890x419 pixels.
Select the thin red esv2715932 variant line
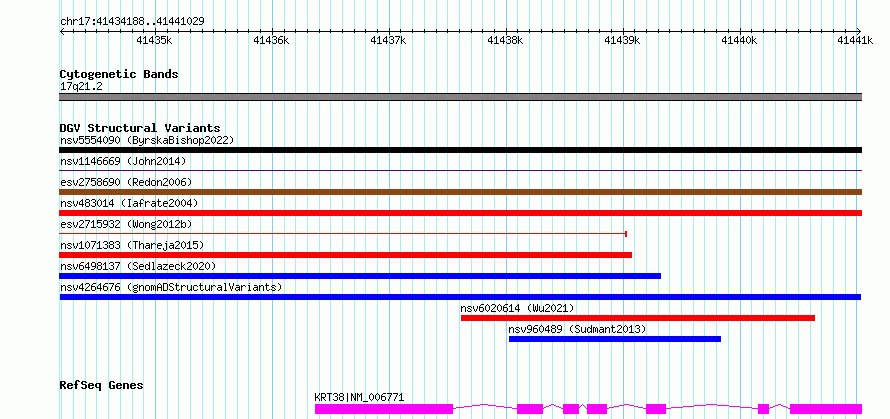[x=343, y=233]
